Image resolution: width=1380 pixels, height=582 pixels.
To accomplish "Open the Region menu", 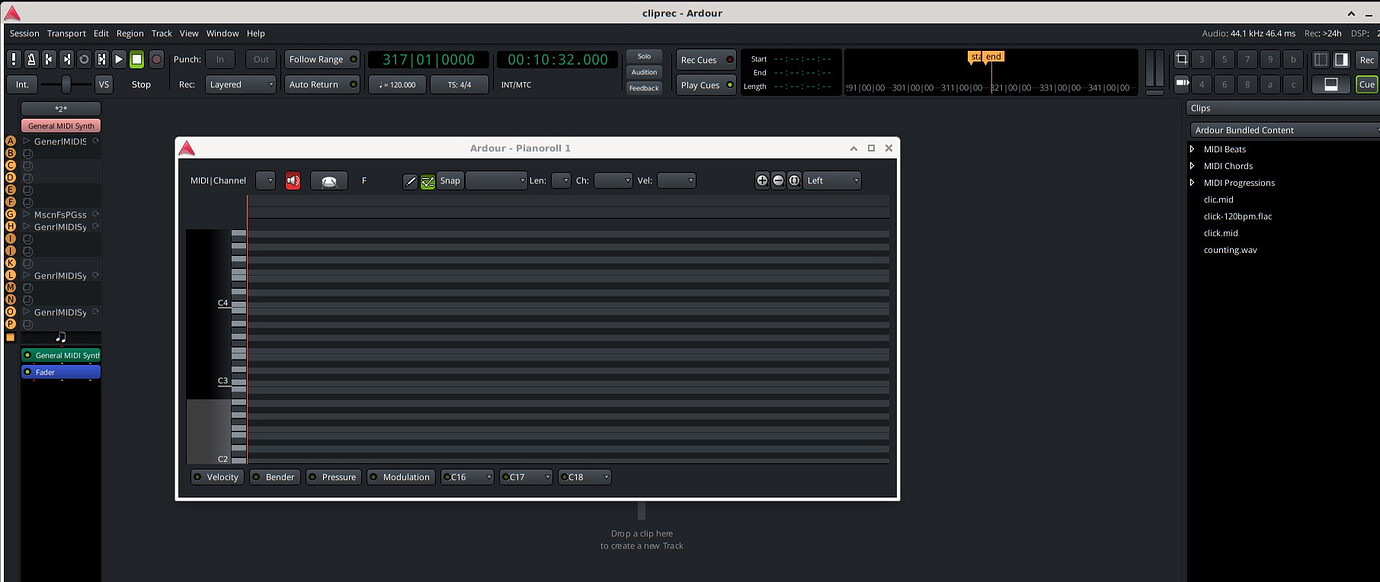I will coord(130,33).
